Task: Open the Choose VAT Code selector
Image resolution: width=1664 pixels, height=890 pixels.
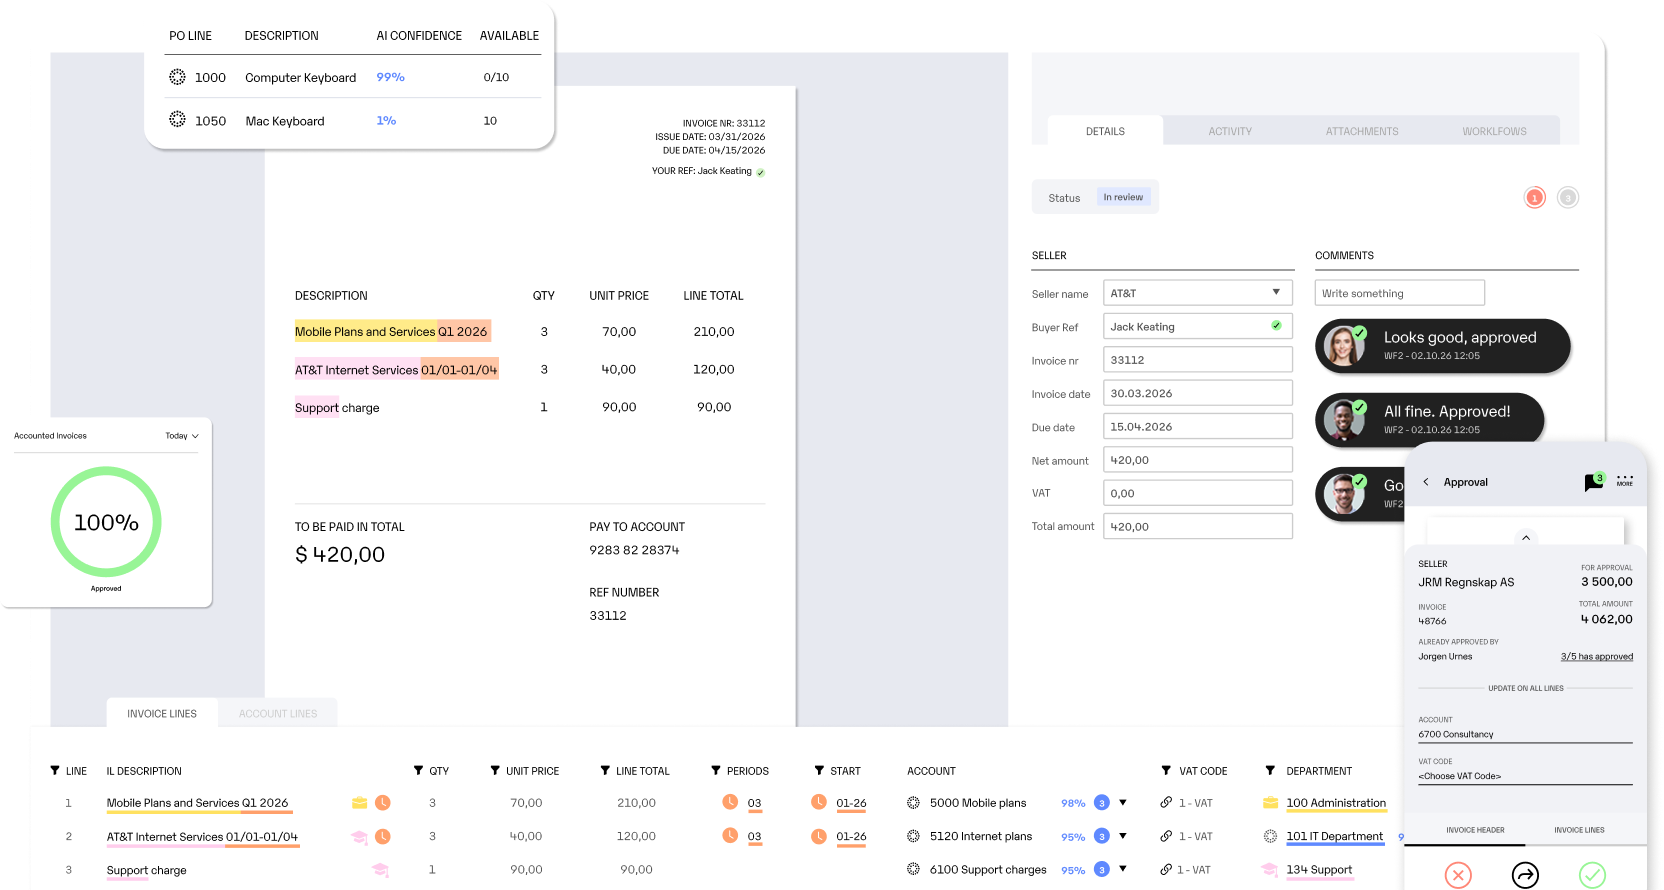Action: [x=1525, y=776]
